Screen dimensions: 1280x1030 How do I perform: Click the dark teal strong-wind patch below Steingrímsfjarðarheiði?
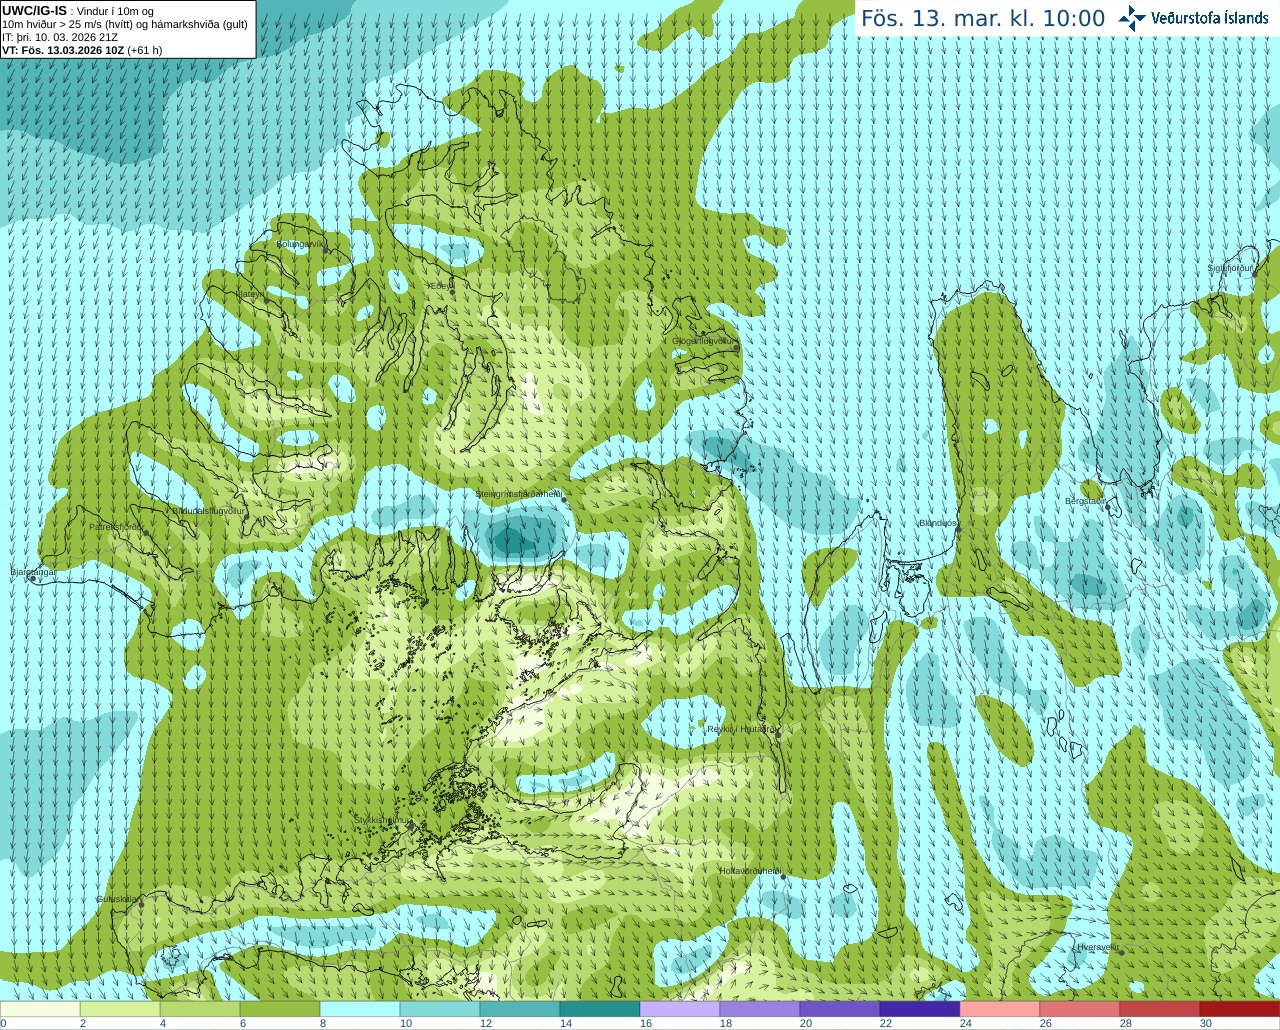[x=512, y=541]
